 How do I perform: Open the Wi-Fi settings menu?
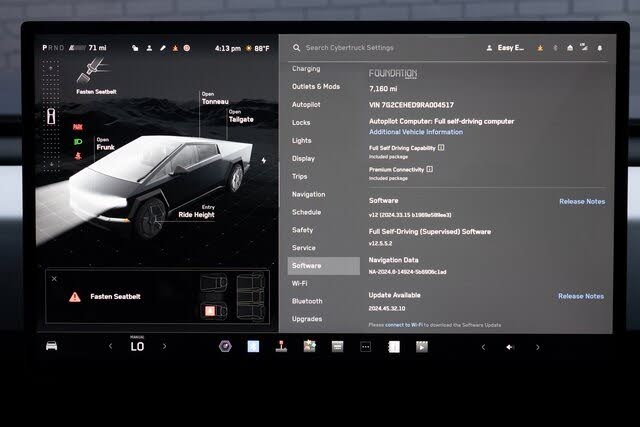(x=300, y=283)
